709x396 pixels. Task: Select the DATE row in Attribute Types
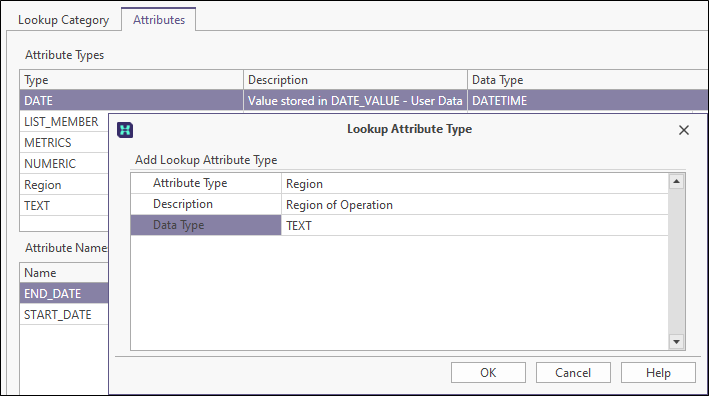[364, 100]
